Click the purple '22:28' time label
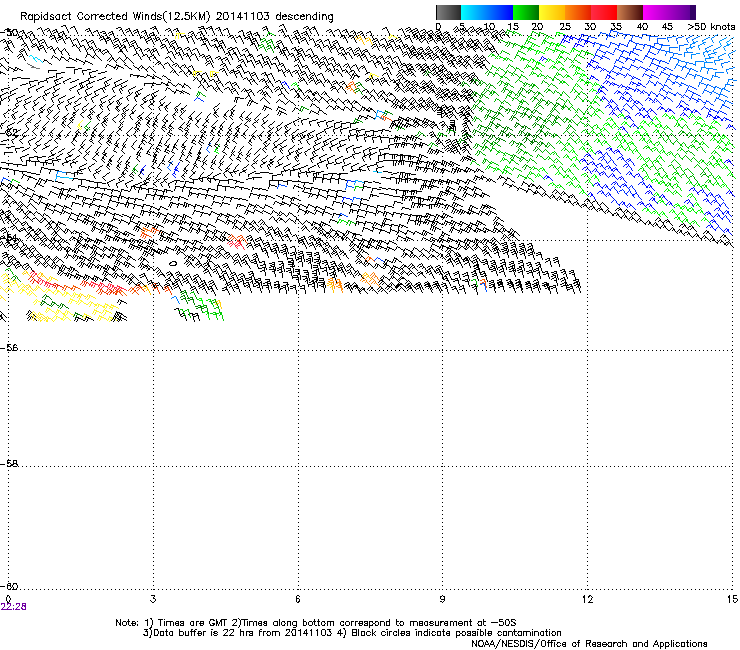Screen dimensions: 740x650 click(x=14, y=607)
